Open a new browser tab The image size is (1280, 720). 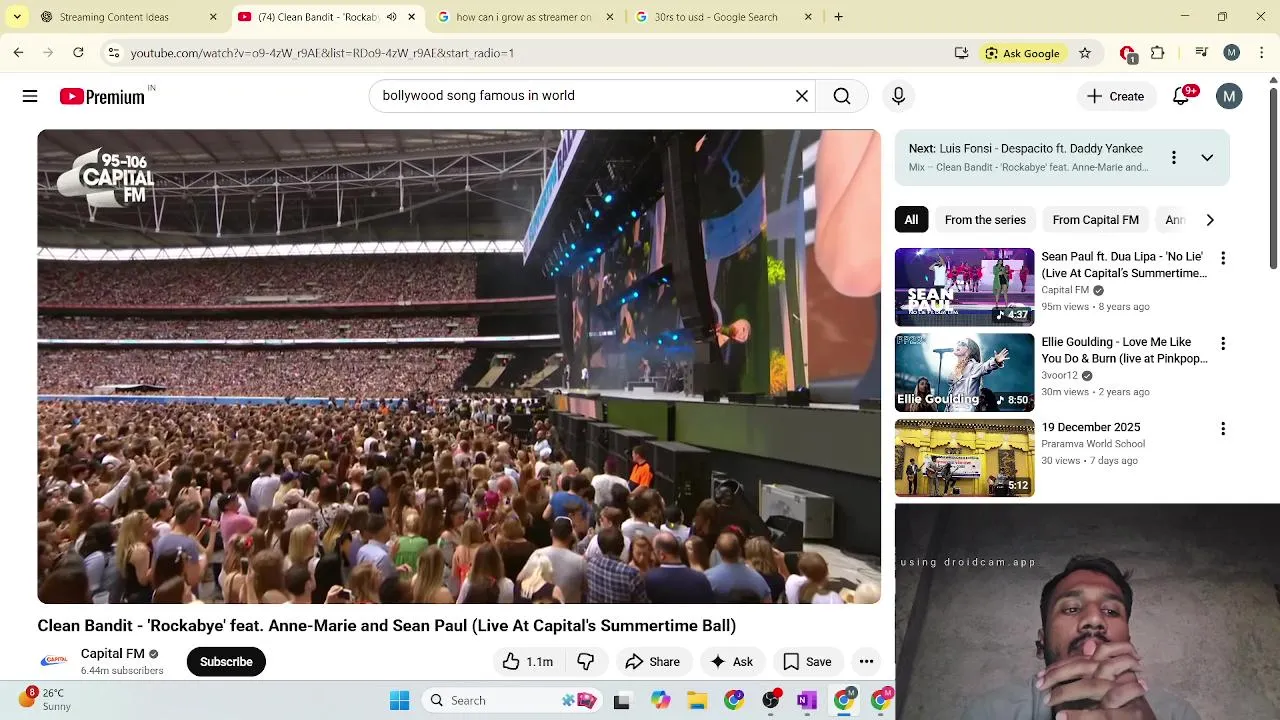pos(838,17)
